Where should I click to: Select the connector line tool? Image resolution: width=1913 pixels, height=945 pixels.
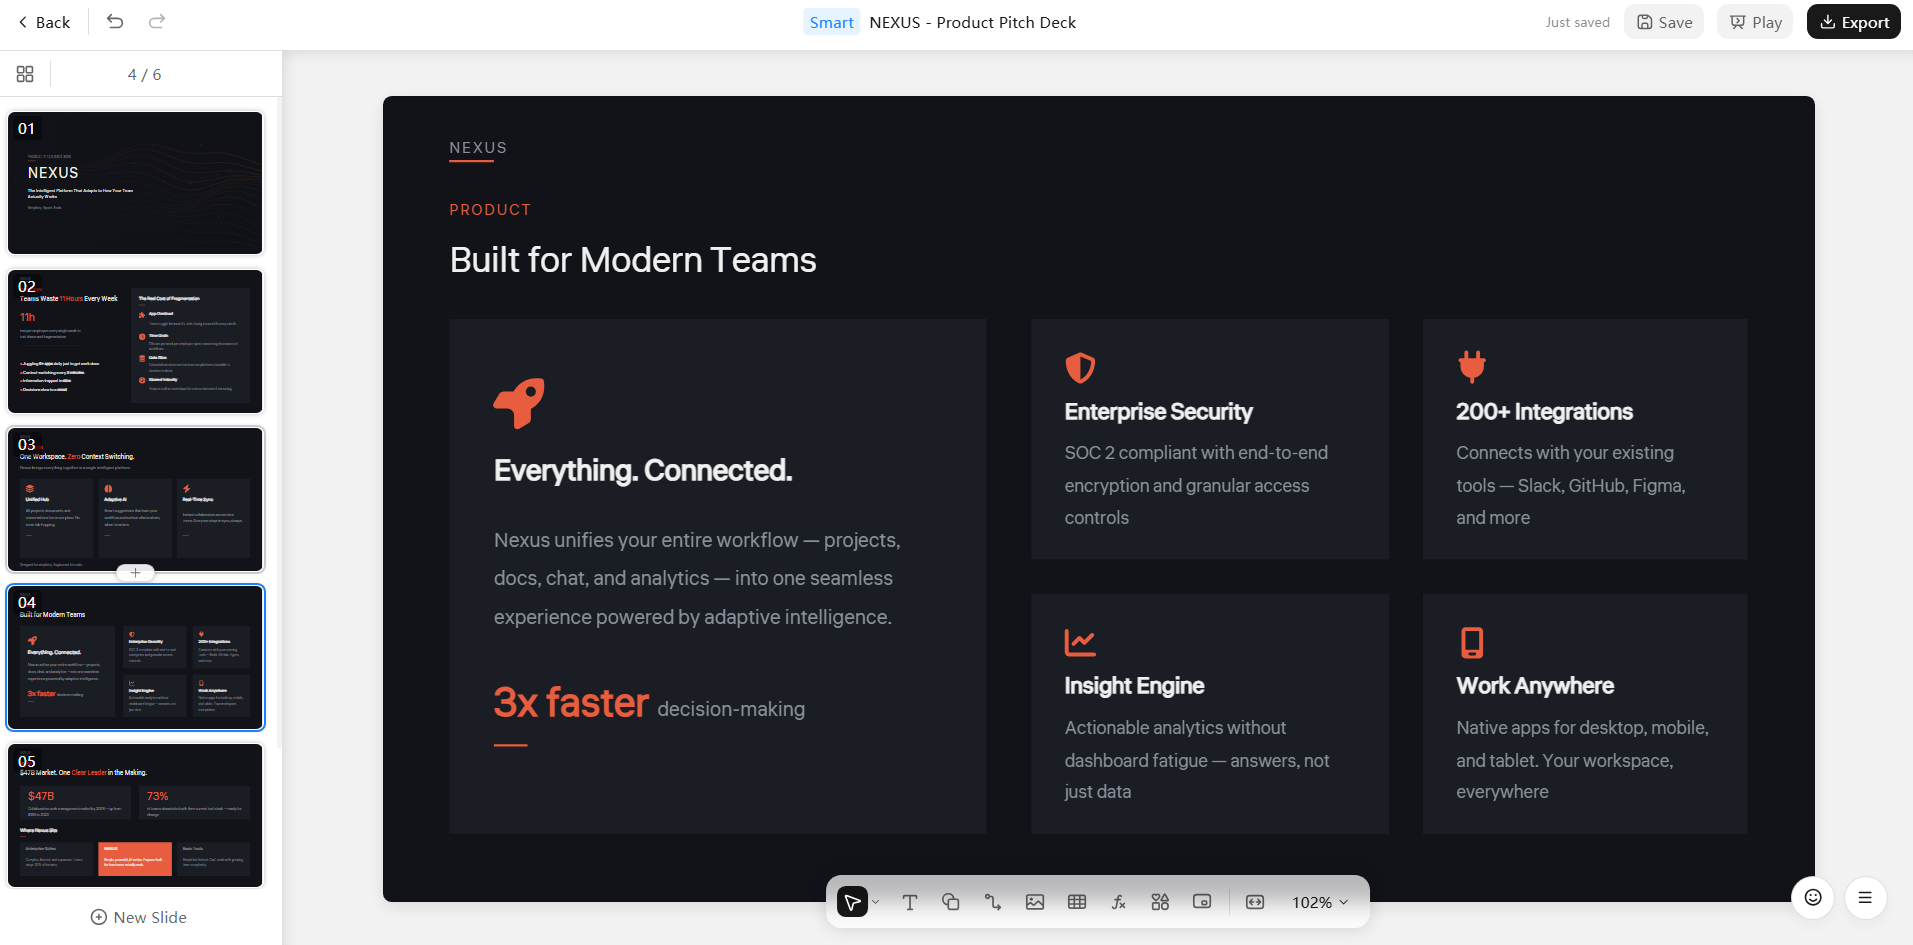point(993,902)
